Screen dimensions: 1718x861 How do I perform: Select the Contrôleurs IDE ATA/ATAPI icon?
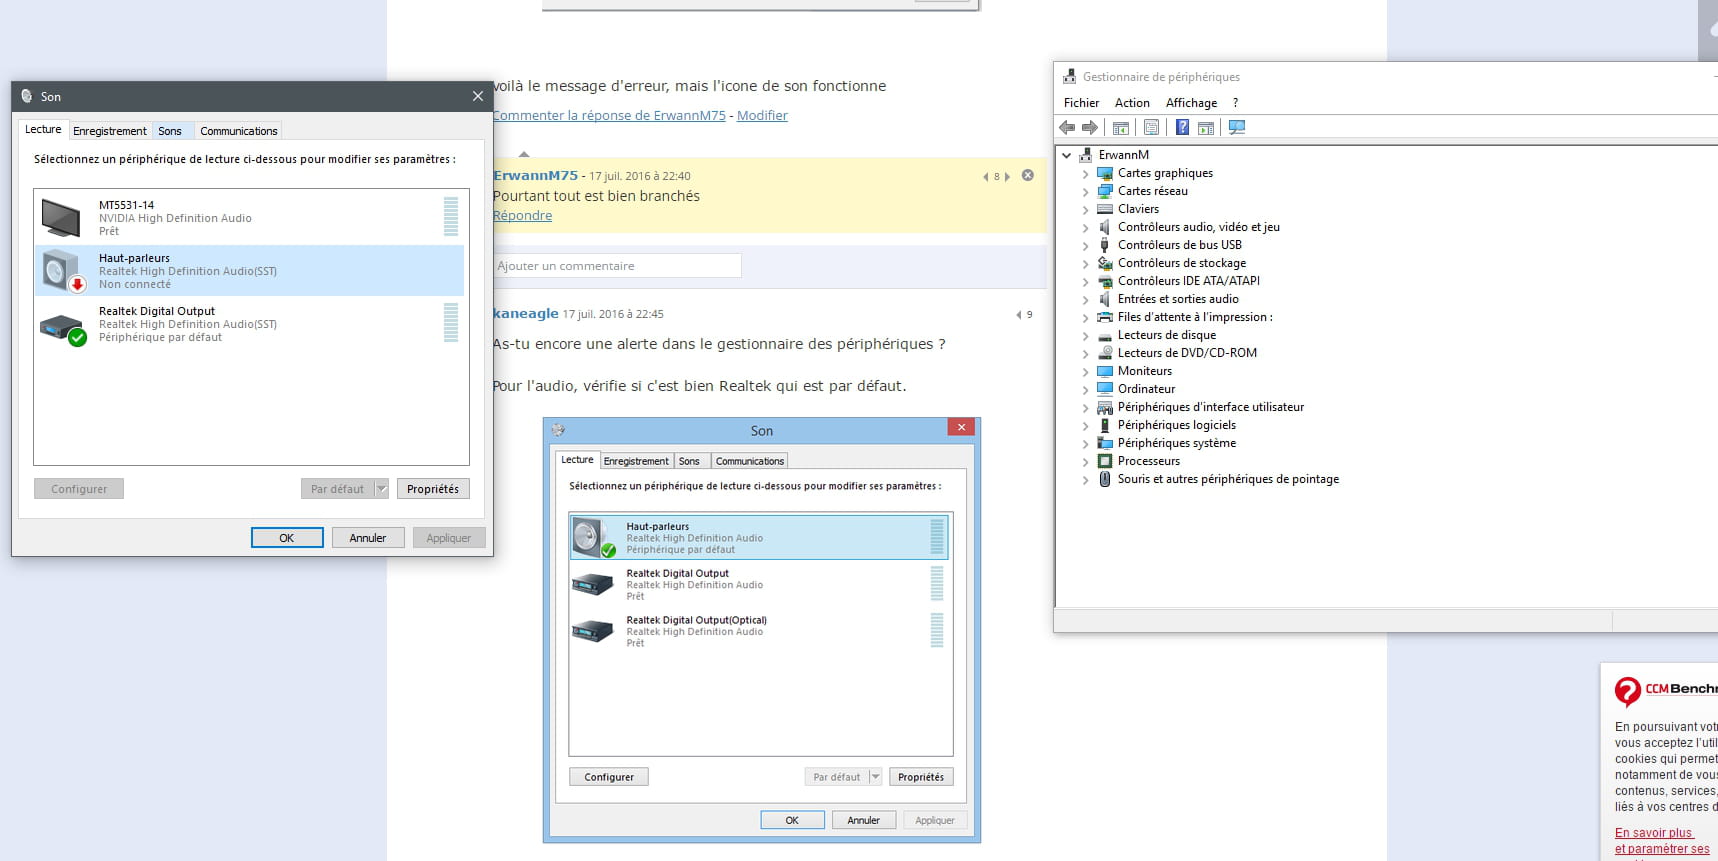tap(1105, 281)
